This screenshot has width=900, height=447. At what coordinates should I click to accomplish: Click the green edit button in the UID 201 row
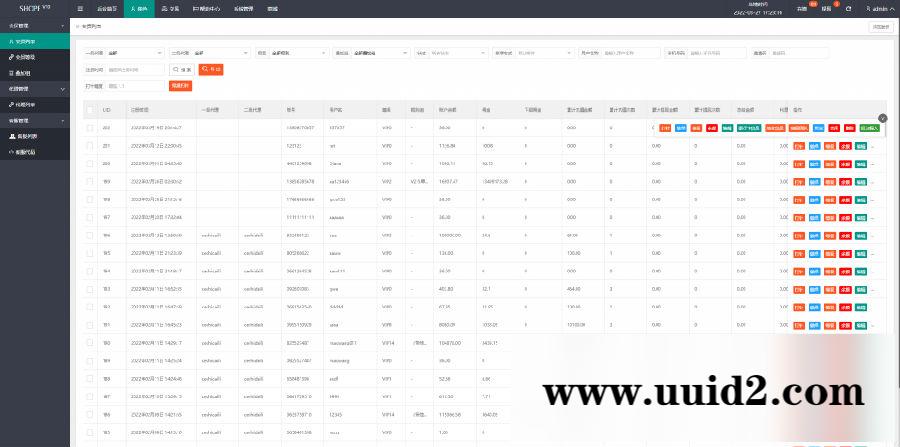[859, 146]
